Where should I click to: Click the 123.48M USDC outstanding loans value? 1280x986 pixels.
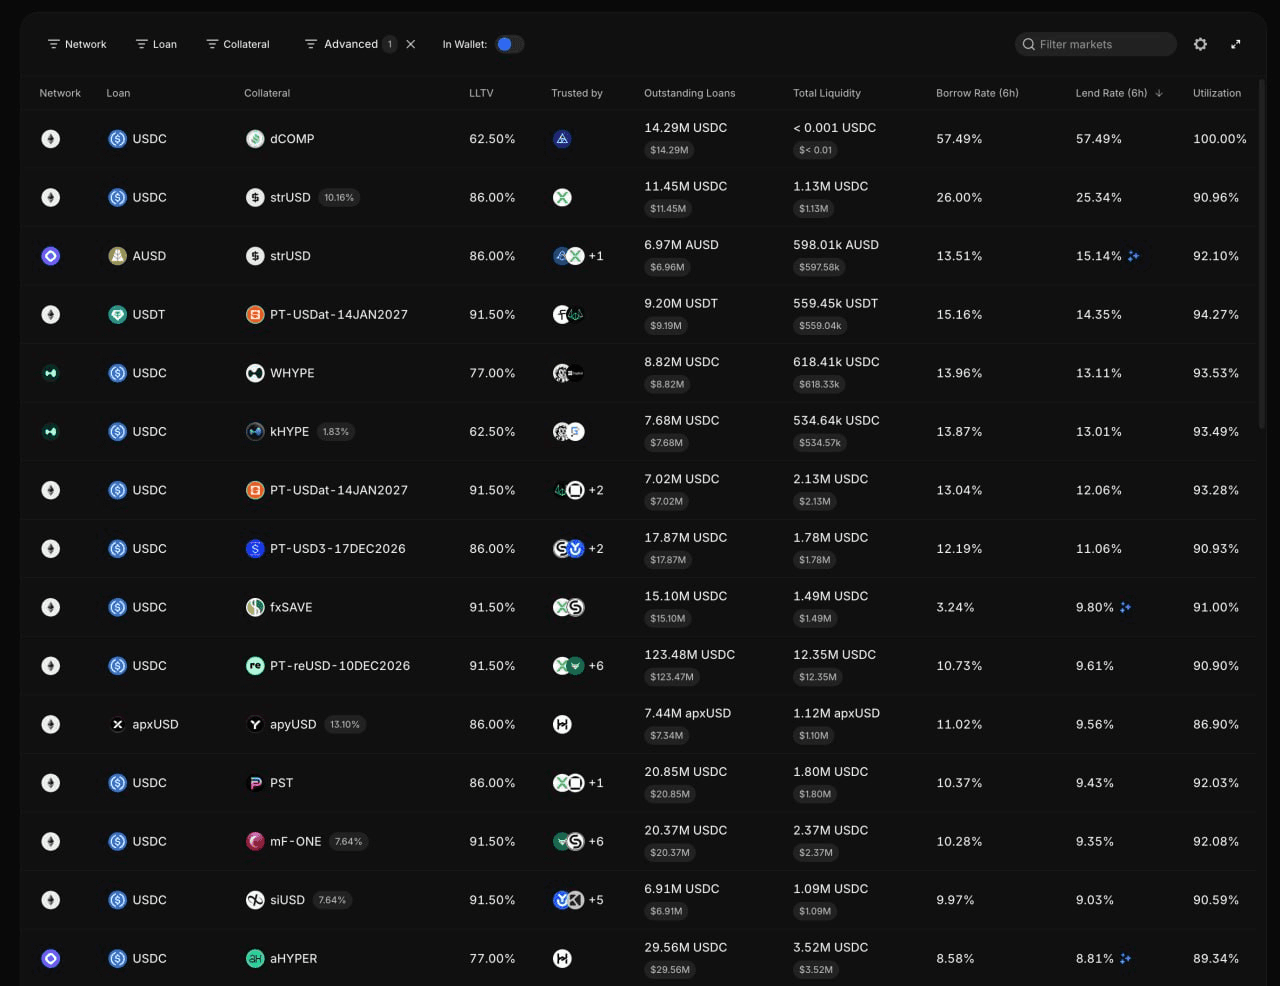[690, 655]
